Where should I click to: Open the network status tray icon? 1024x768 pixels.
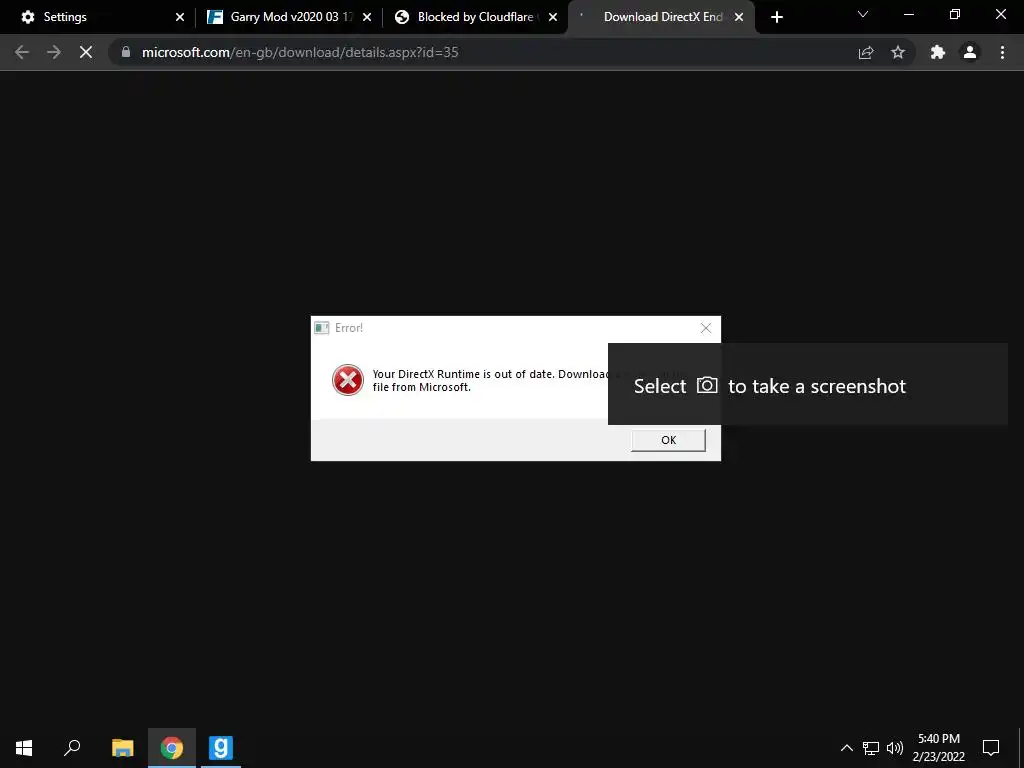pos(871,748)
